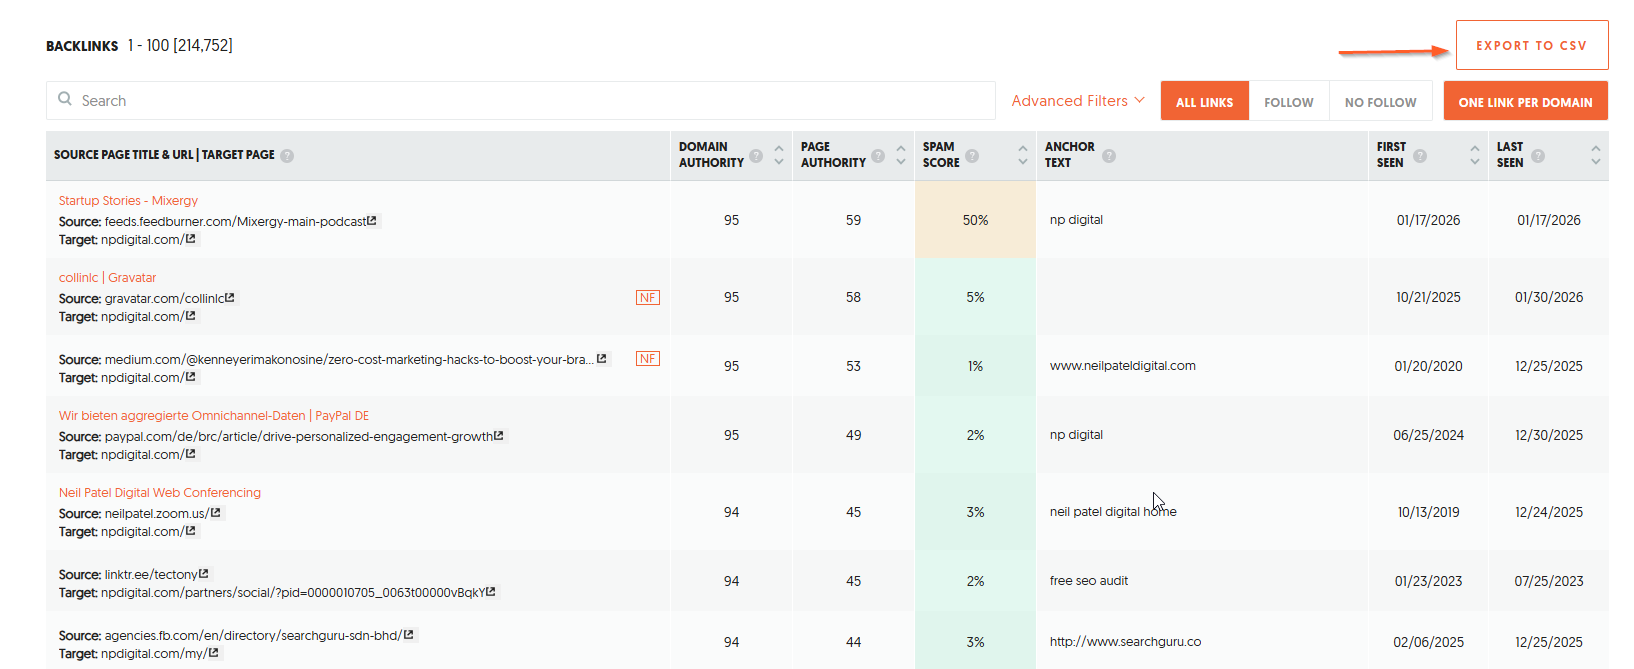Open external link icon for agencies.fb.com source

tap(409, 635)
